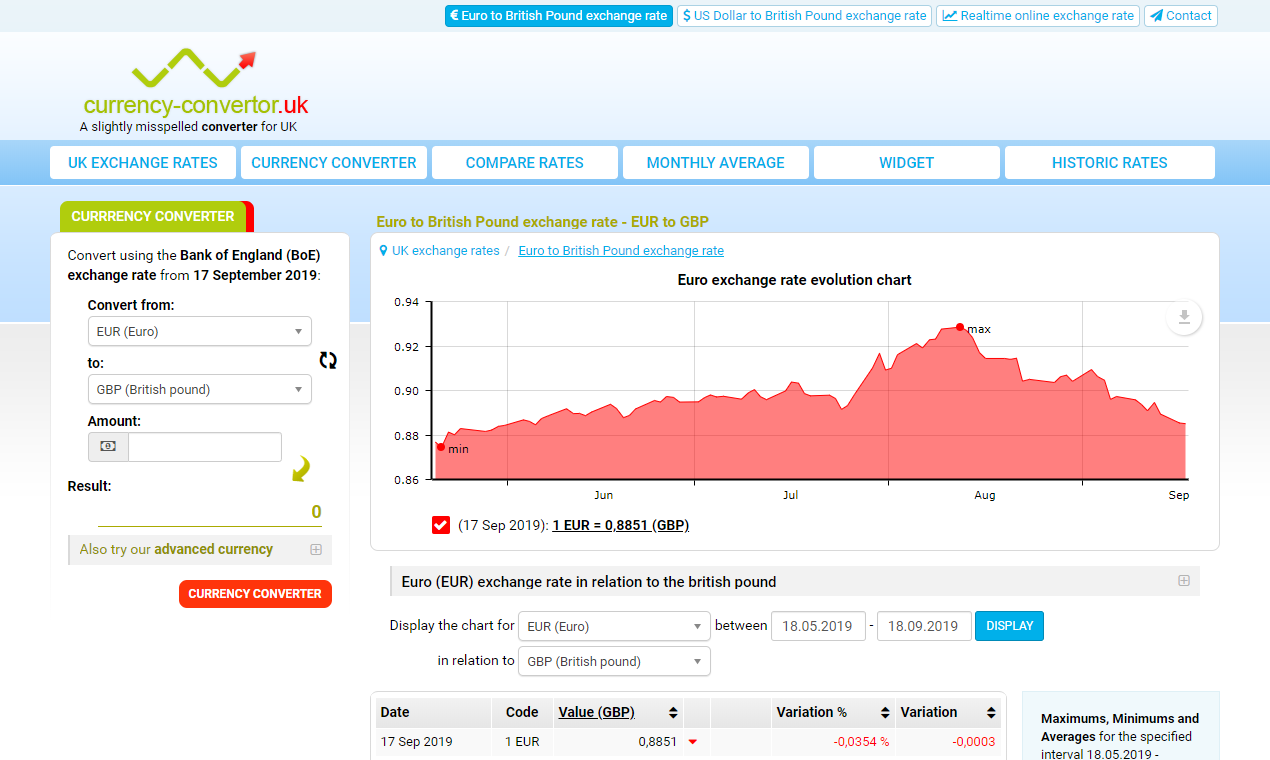Click the chart download icon
The image size is (1270, 760).
pos(1184,317)
